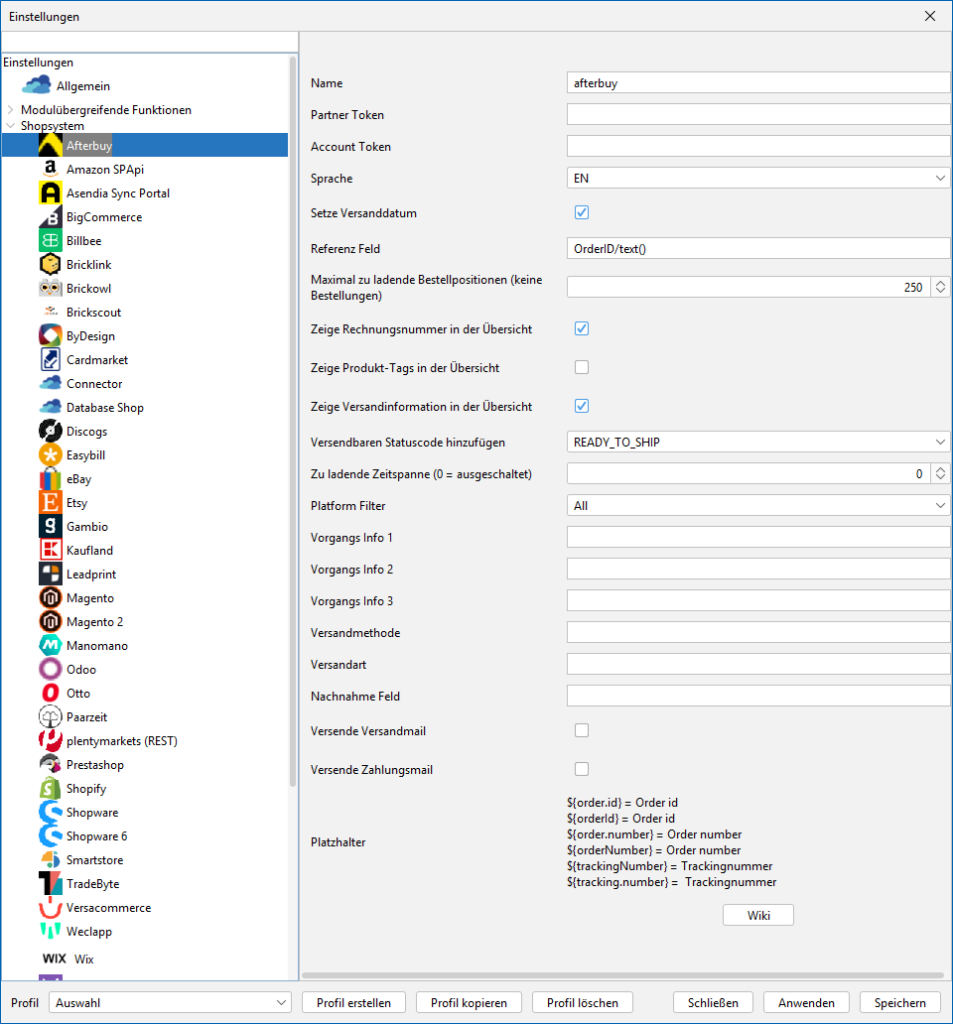
Task: Choose the Kaufland shop icon
Action: tap(50, 550)
